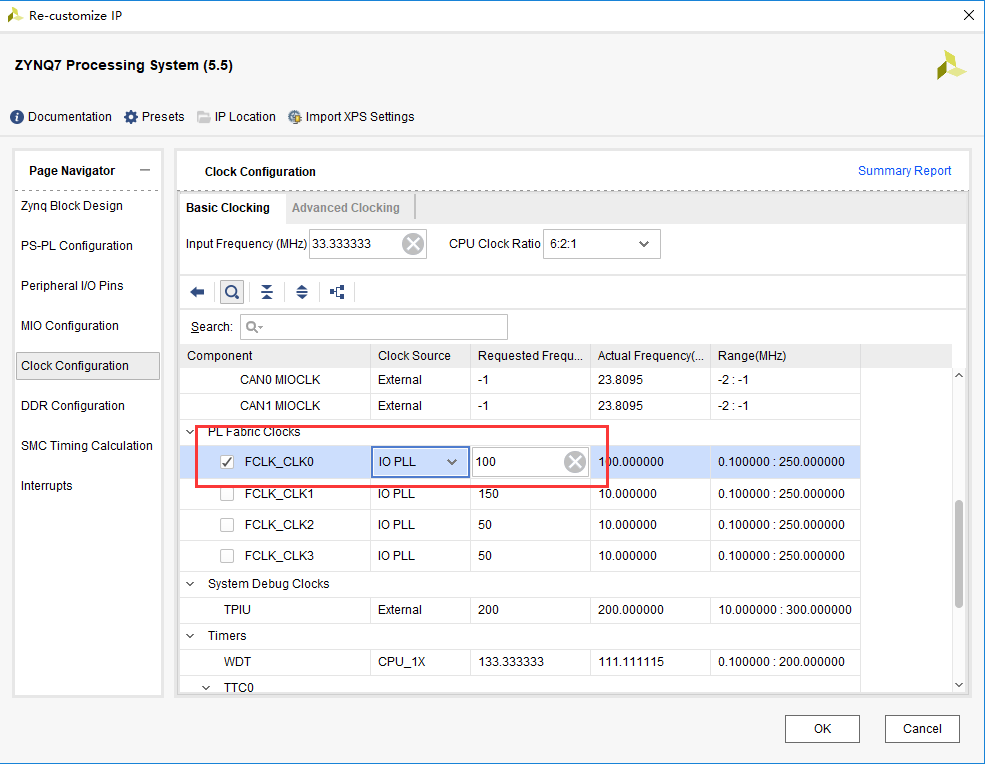Select the WDT row
Viewport: 985px width, 764px height.
(x=520, y=662)
